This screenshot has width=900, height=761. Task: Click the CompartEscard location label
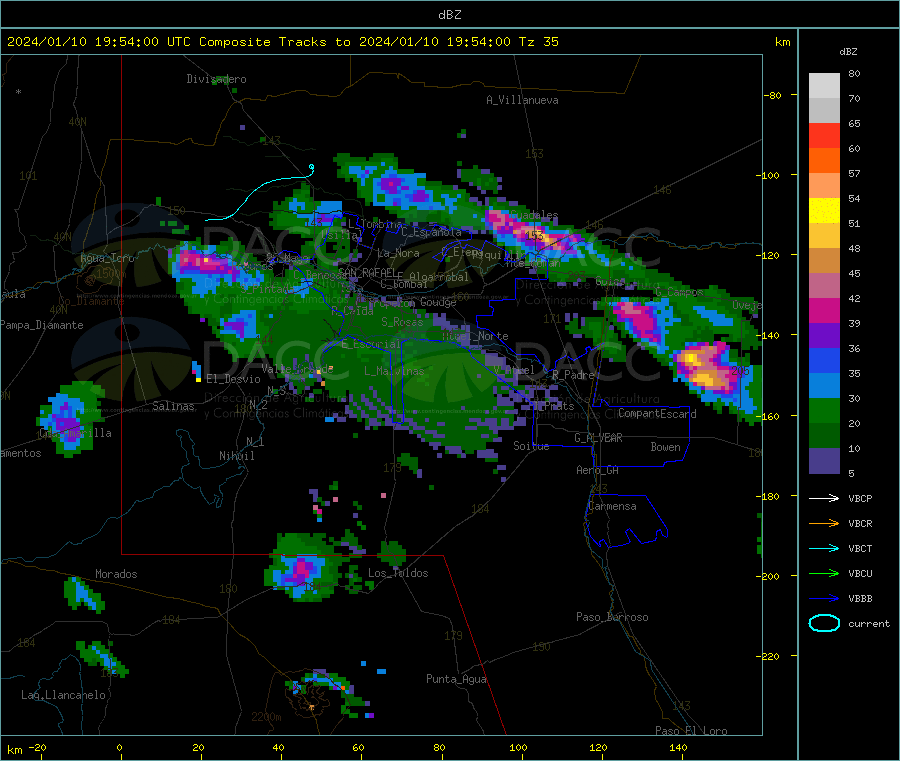point(657,414)
